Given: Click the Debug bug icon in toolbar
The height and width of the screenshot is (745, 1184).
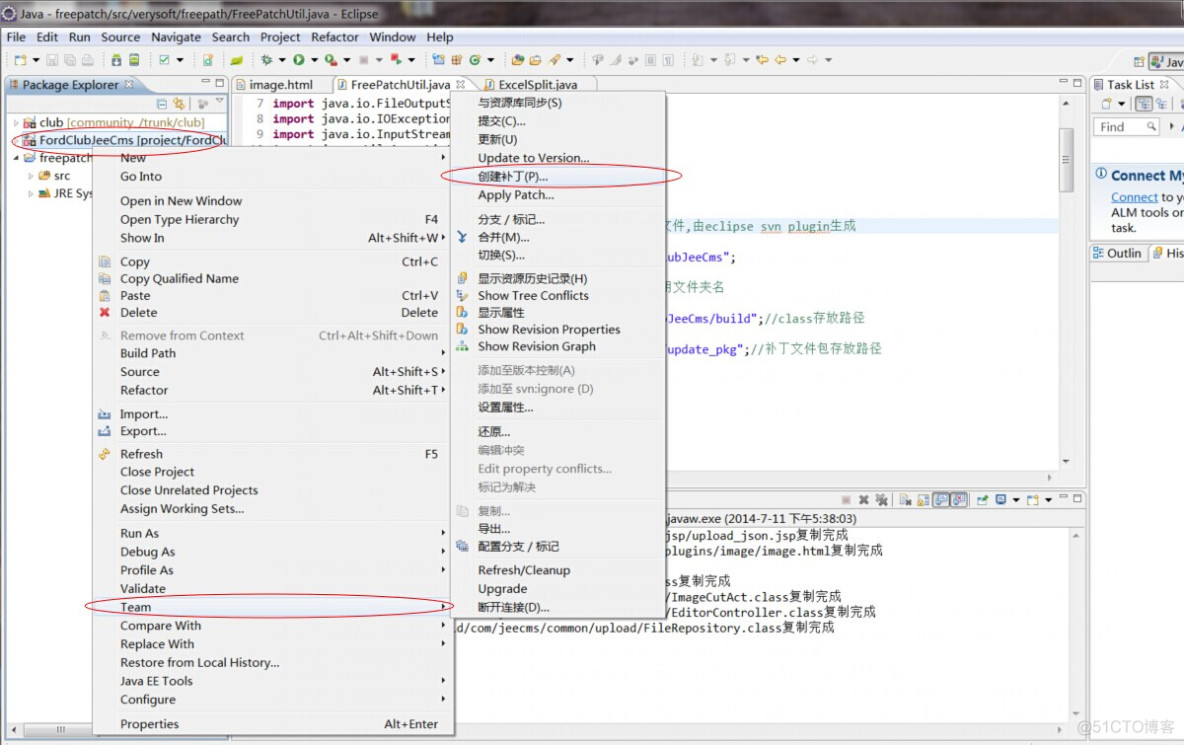Looking at the screenshot, I should [267, 60].
